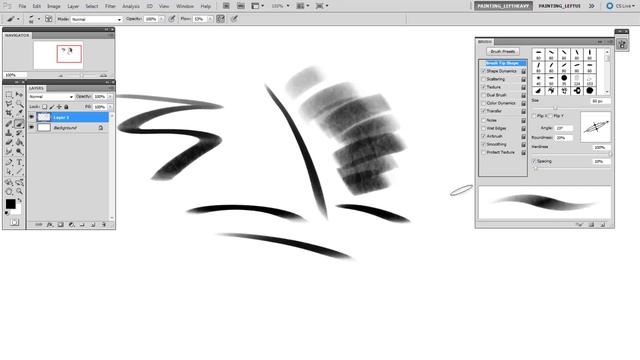Select the Path Selection tool
This screenshot has height=360, width=640.
click(x=9, y=172)
